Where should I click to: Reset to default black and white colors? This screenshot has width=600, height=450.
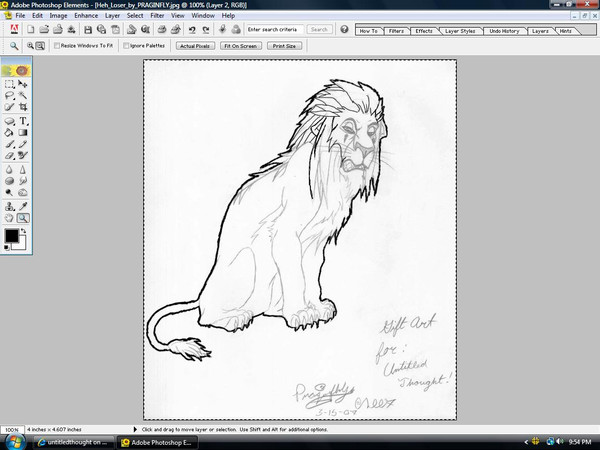point(7,248)
